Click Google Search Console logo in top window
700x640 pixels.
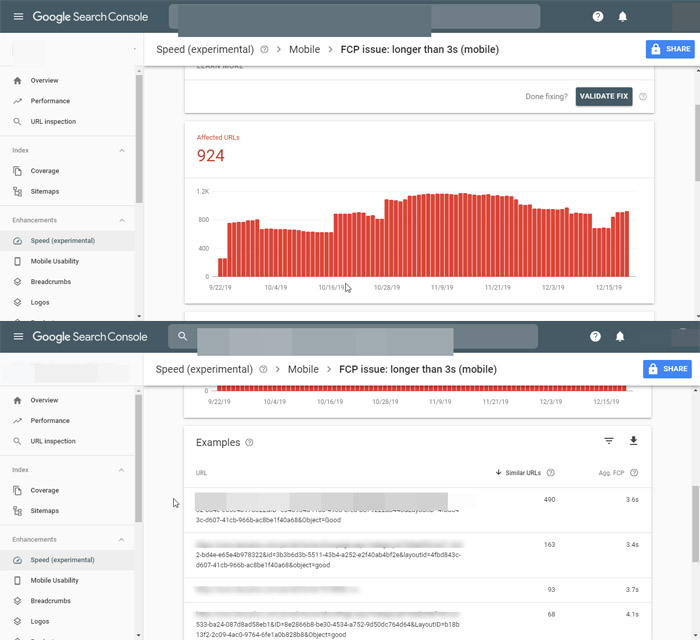90,17
